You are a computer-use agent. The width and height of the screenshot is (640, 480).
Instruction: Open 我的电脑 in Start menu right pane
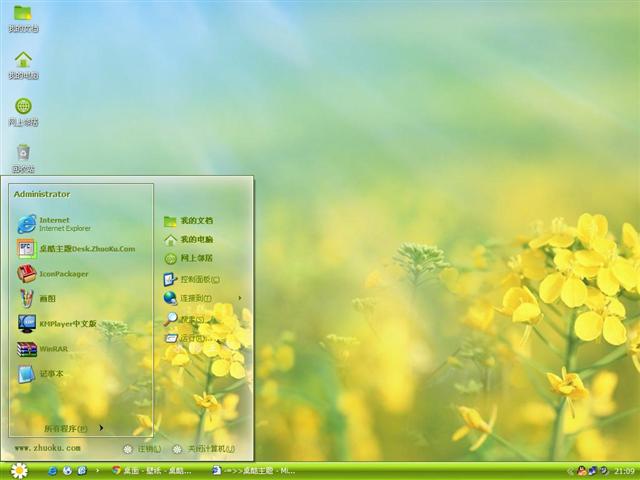[x=188, y=240]
